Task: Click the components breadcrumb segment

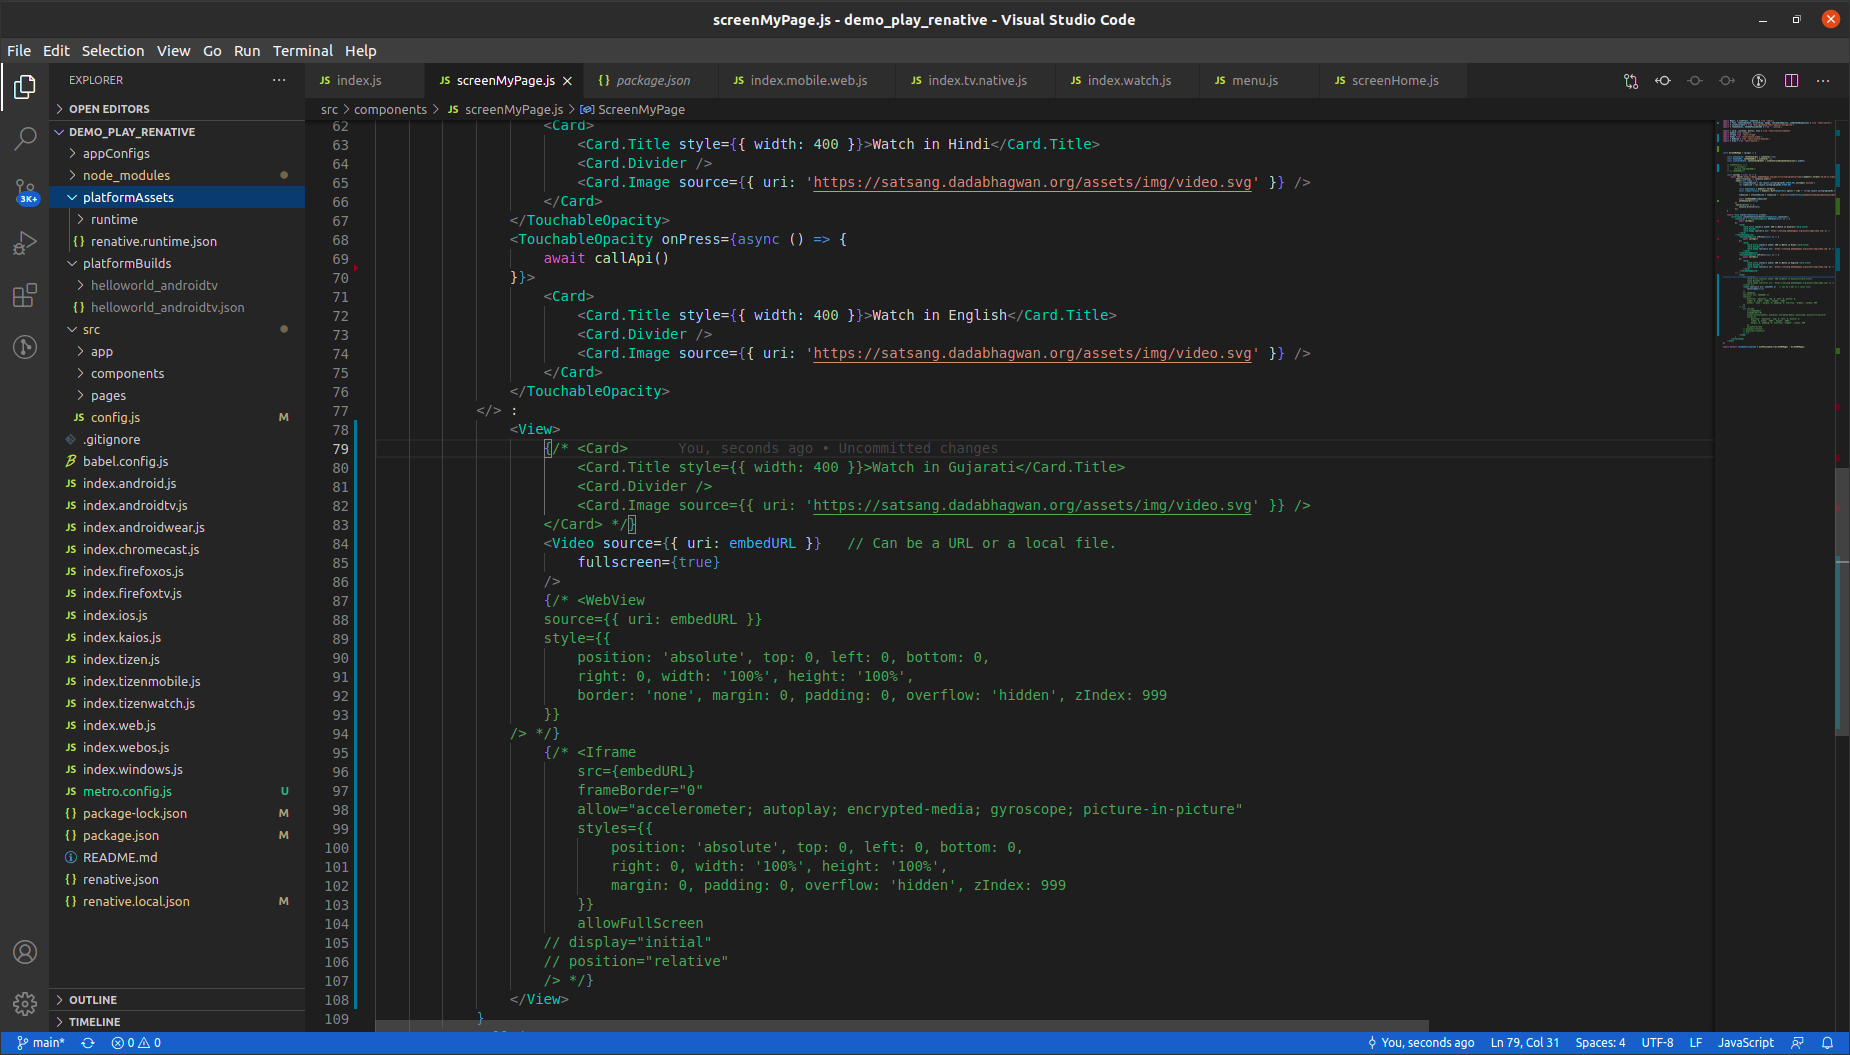Action: coord(390,110)
